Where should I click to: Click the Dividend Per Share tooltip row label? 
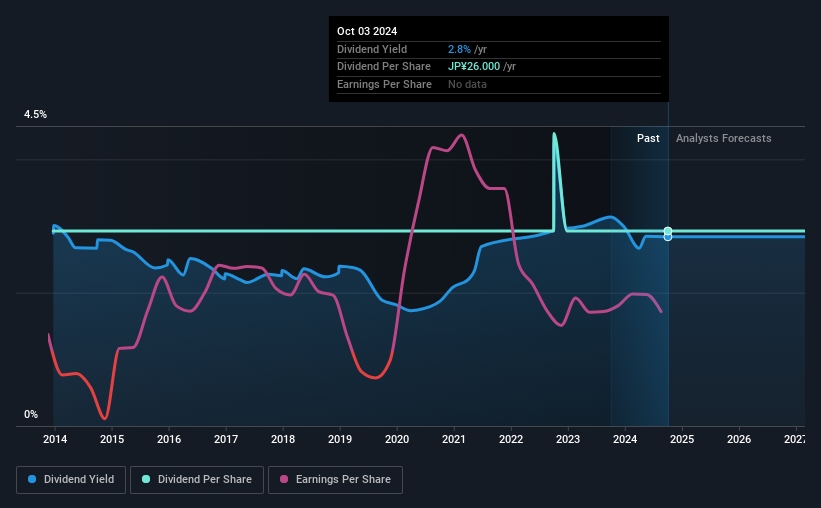tap(384, 67)
